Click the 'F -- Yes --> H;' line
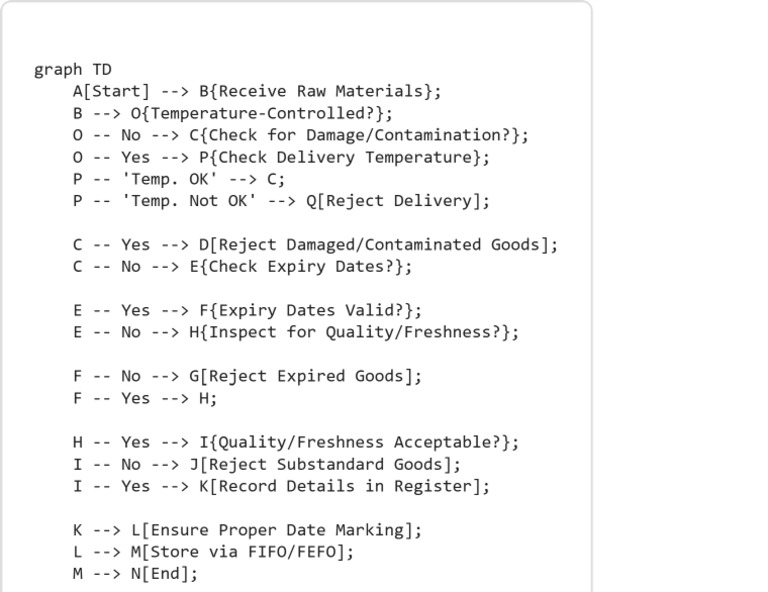Image resolution: width=768 pixels, height=592 pixels. pos(145,398)
